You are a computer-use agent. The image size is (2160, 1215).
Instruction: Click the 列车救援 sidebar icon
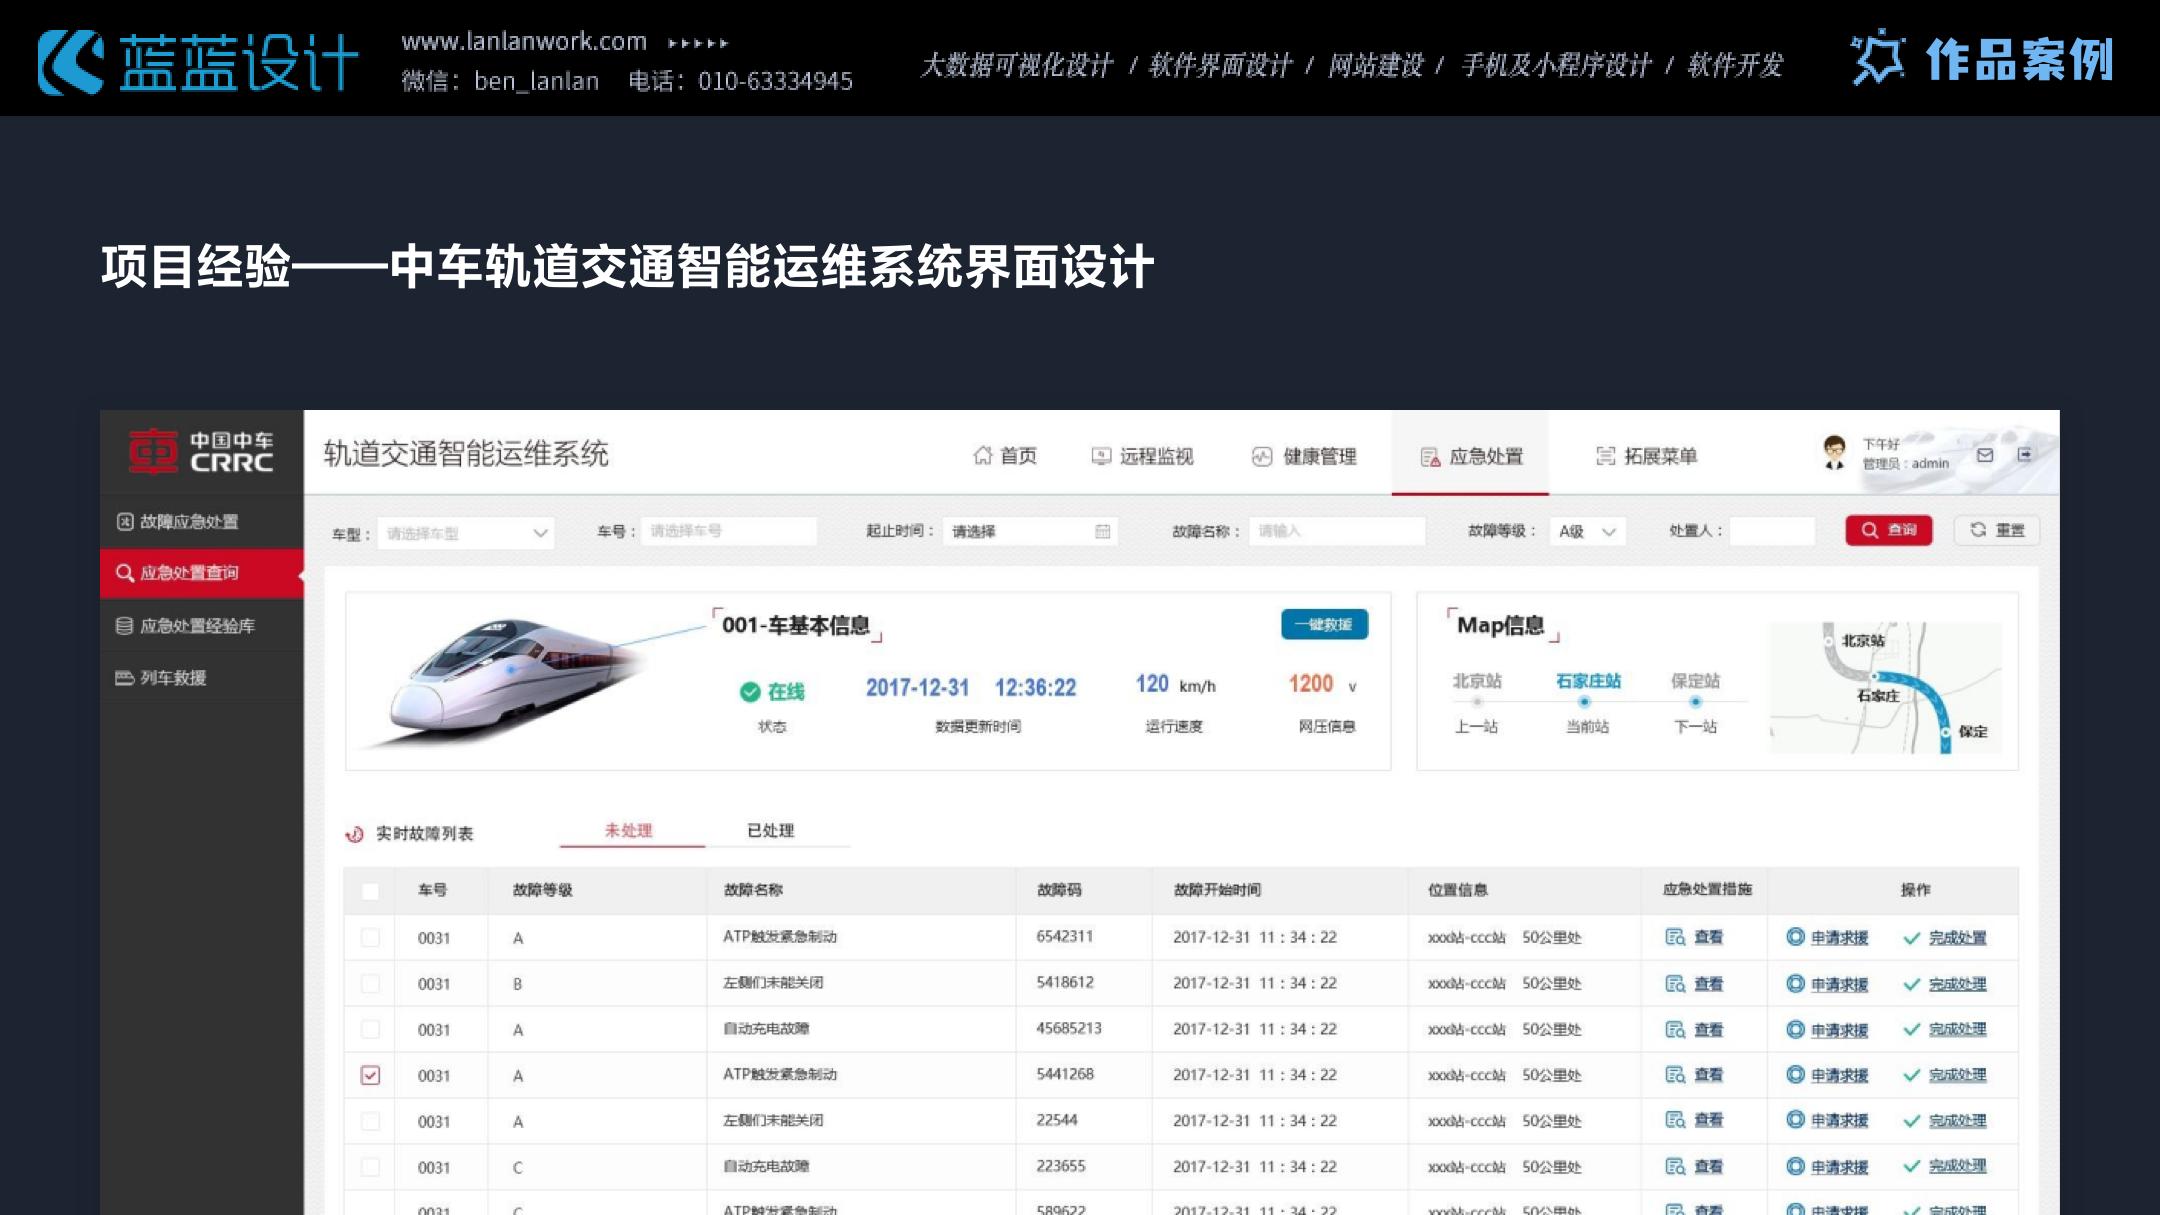[x=125, y=678]
